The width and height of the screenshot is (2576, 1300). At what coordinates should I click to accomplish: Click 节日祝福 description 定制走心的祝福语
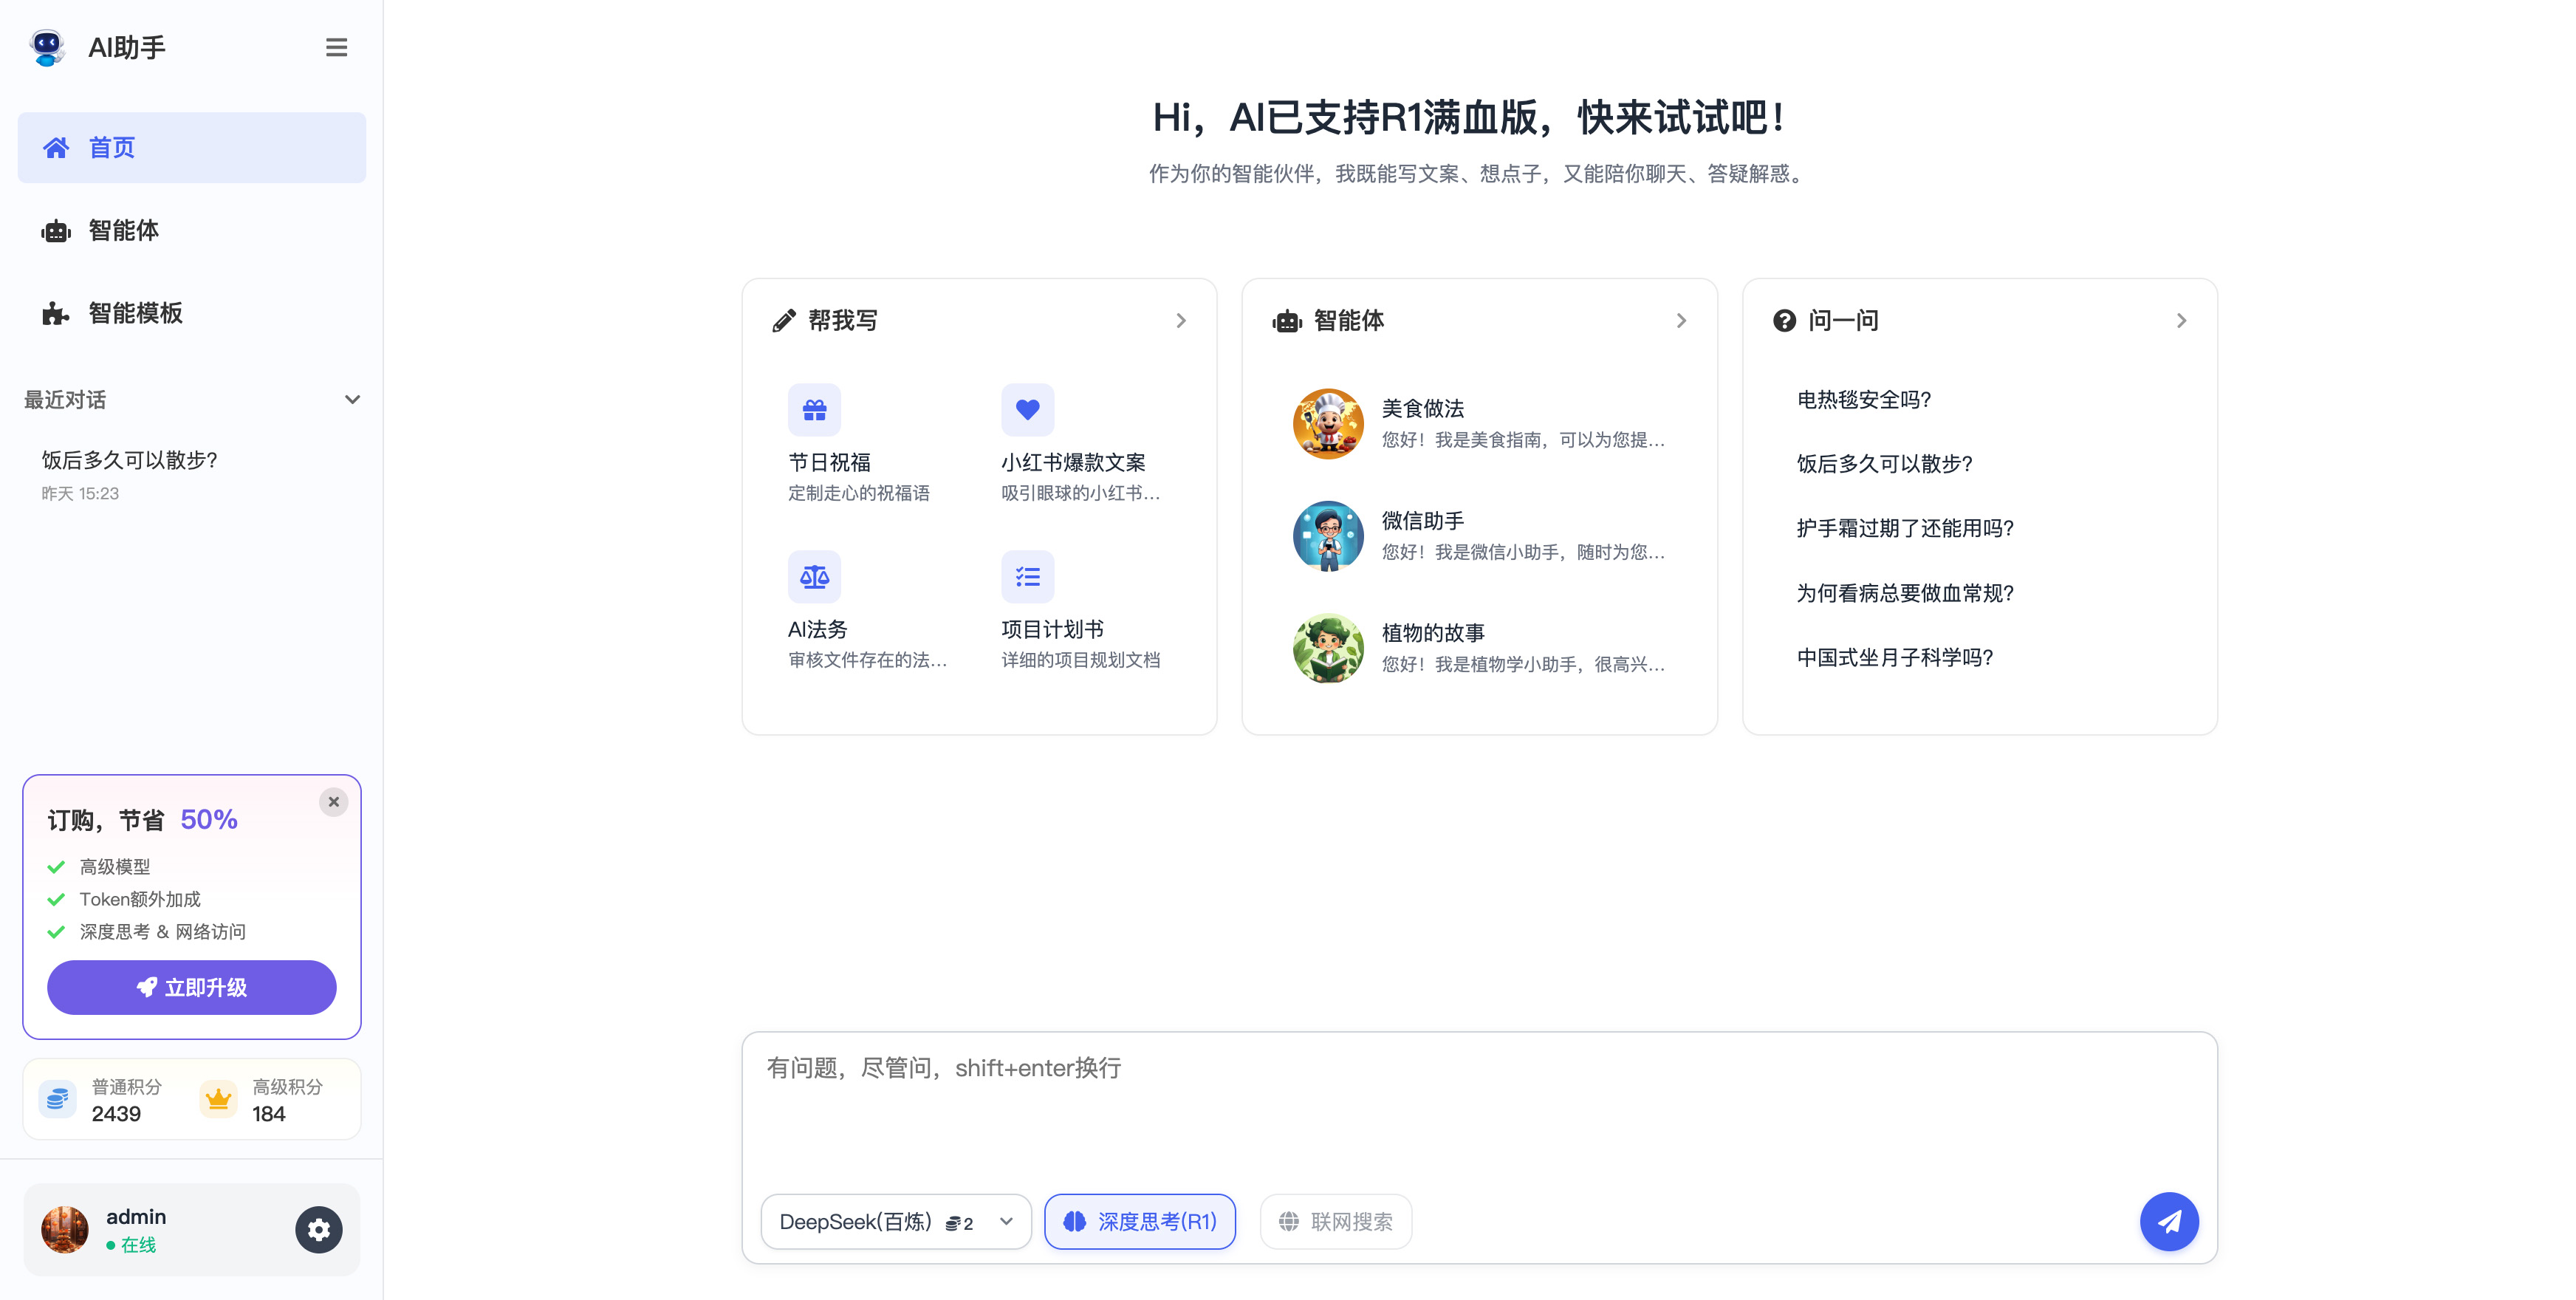click(859, 493)
